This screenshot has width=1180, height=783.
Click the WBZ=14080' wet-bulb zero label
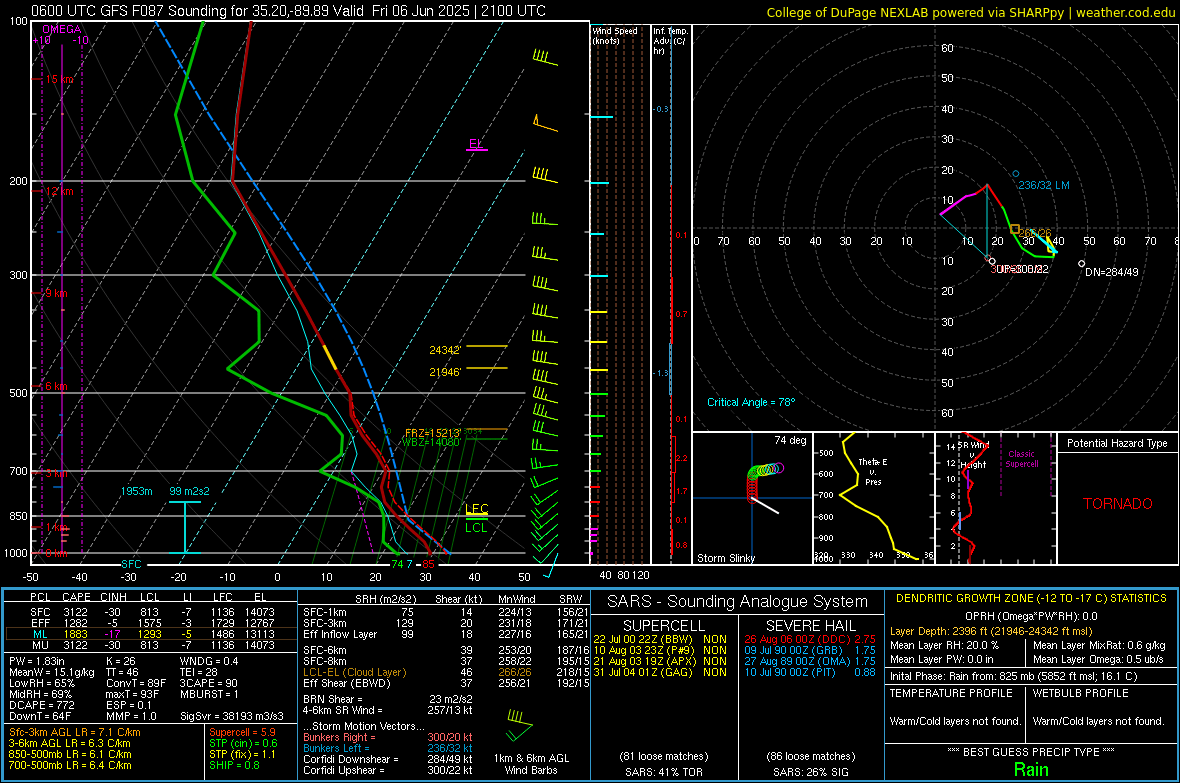pos(430,443)
